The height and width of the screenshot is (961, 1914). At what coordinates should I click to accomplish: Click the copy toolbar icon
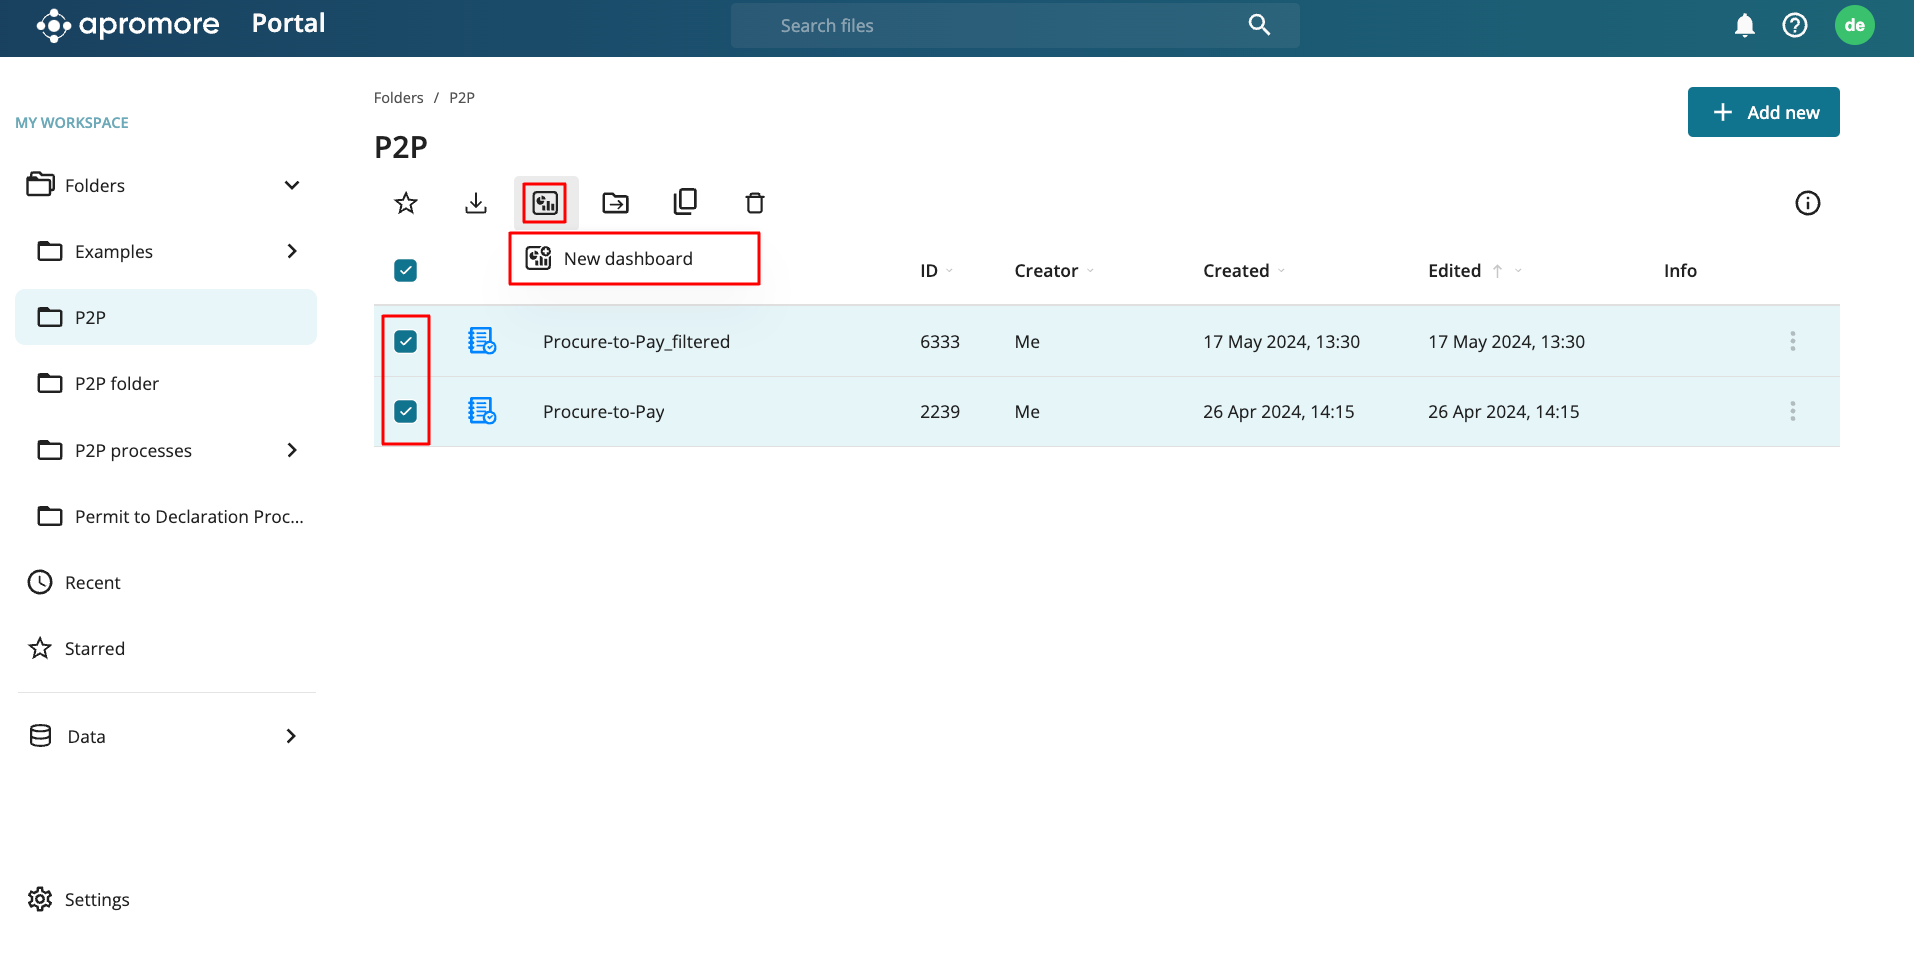(685, 202)
